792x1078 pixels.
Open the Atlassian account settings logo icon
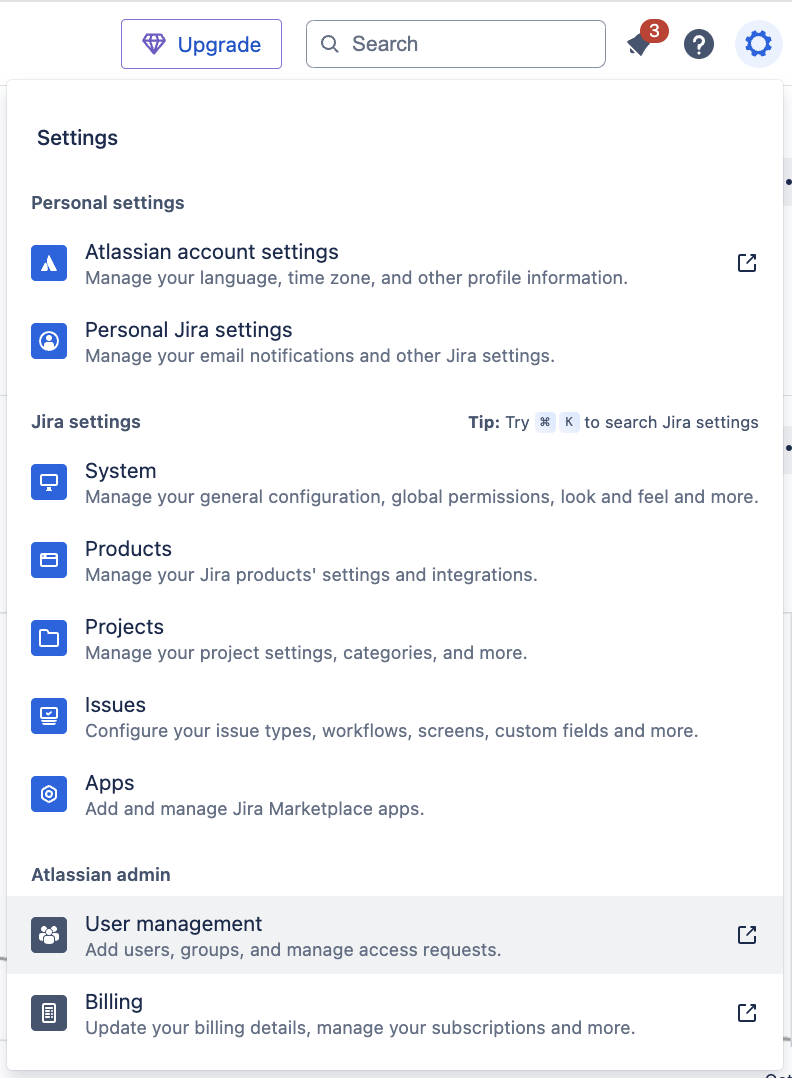pos(49,263)
